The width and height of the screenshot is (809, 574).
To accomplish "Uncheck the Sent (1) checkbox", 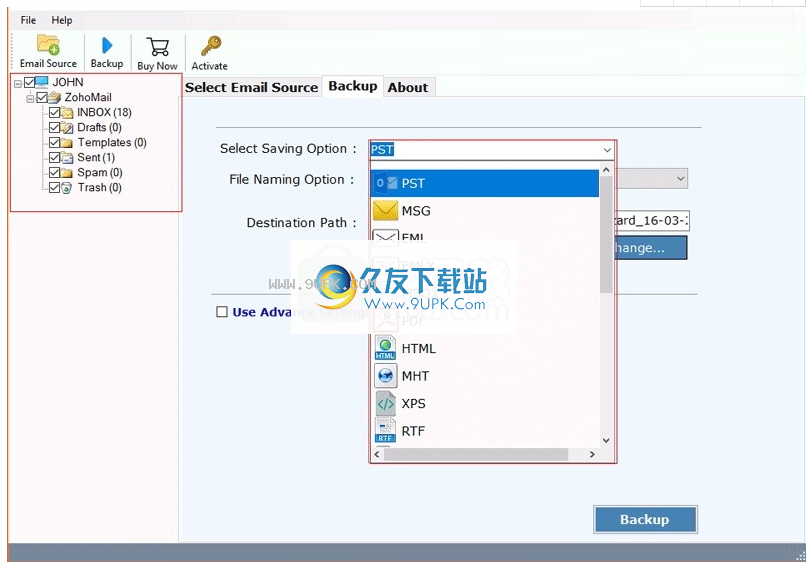I will point(55,157).
